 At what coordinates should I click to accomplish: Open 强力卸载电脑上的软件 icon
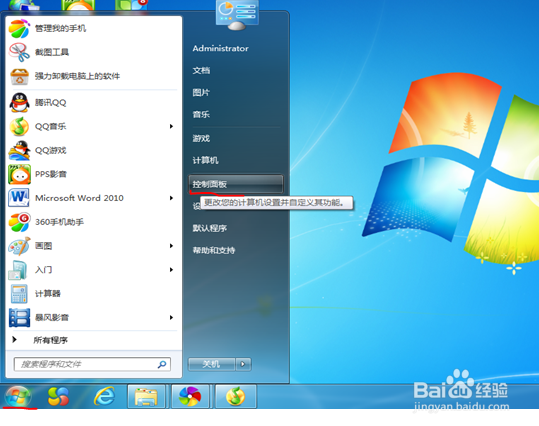tap(19, 76)
